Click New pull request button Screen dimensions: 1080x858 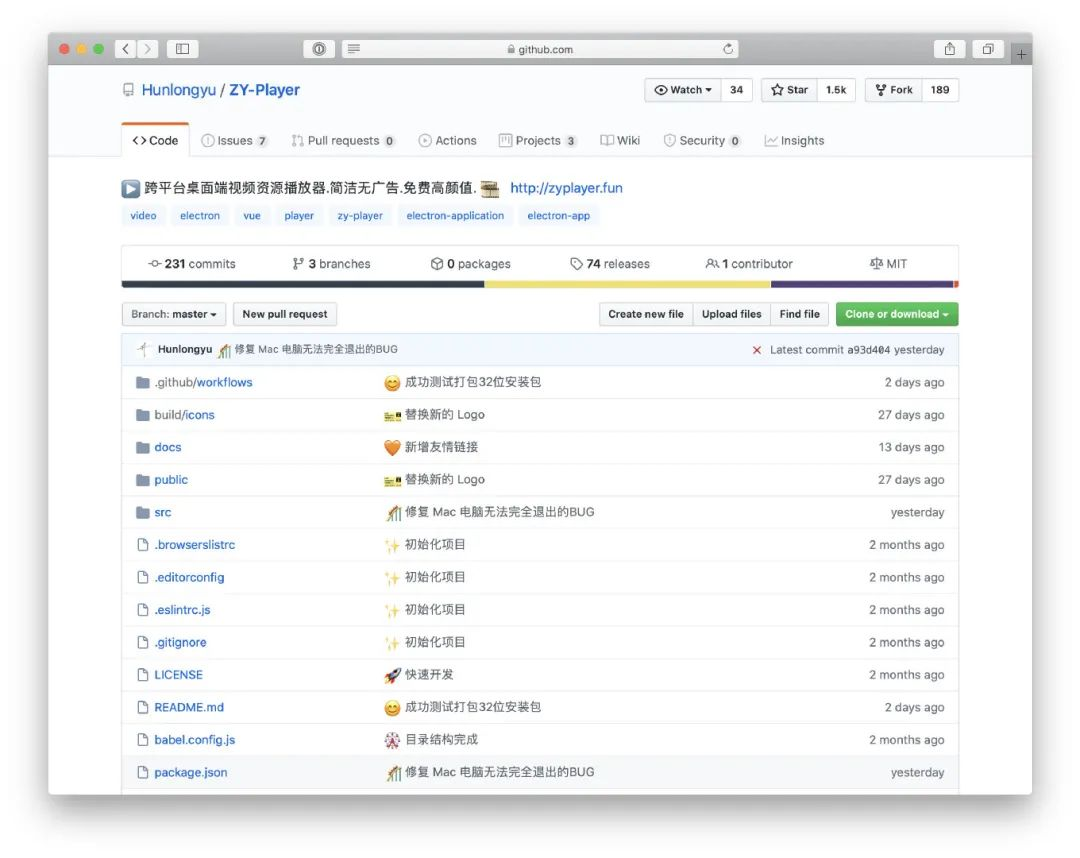[x=284, y=314]
